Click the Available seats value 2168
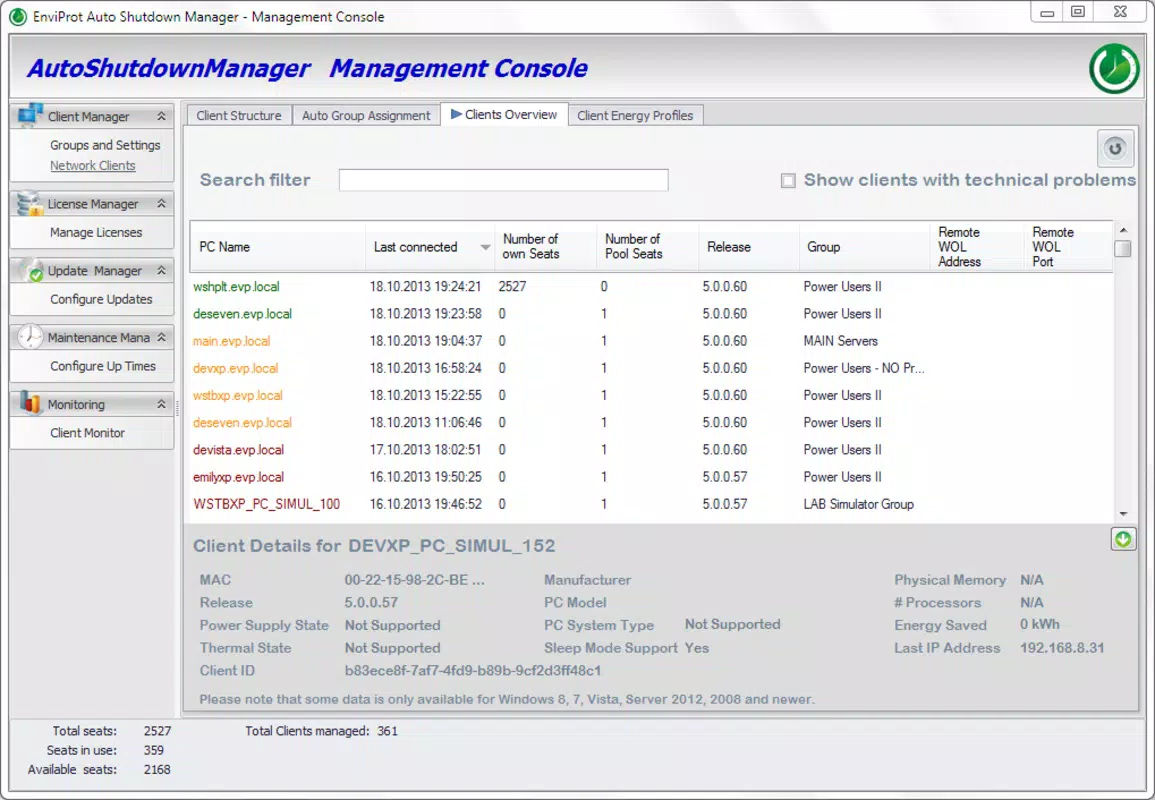Viewport: 1155px width, 800px height. pos(157,769)
